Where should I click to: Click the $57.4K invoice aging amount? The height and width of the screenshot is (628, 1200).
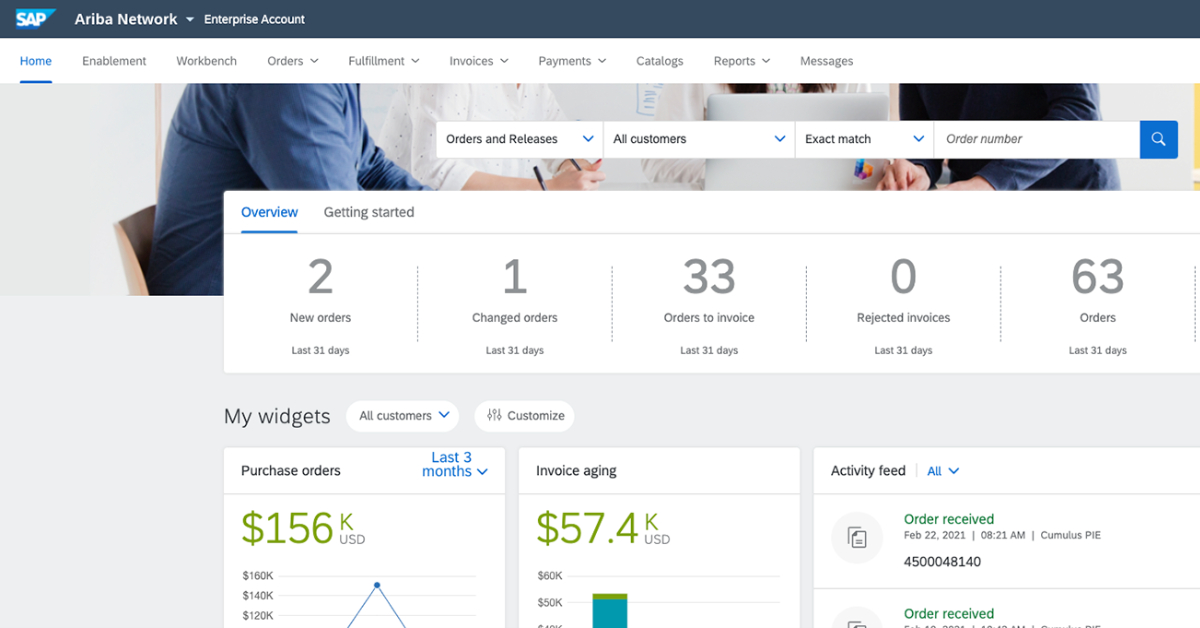pos(603,528)
